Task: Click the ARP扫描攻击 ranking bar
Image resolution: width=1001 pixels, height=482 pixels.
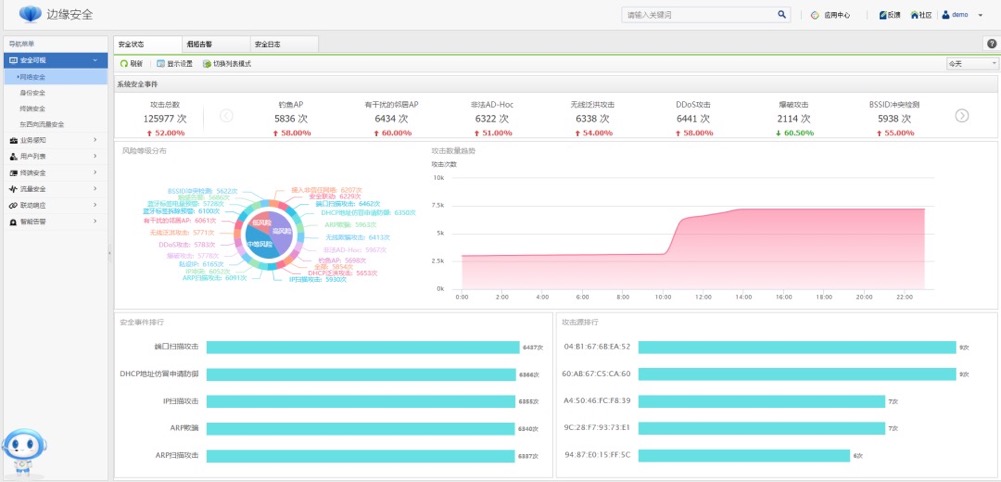Action: (x=360, y=456)
